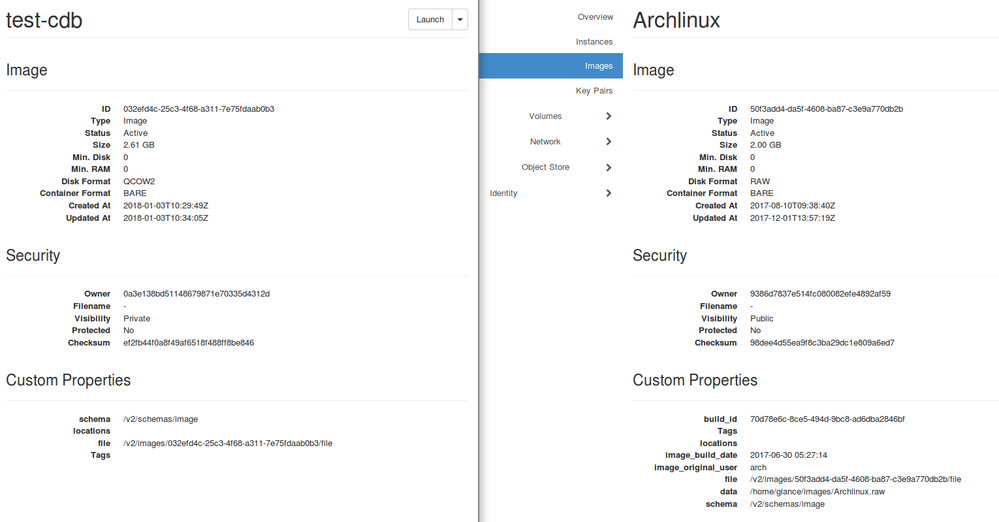Screen dimensions: 999x522
Task: Click the test-cdb page title
Action: click(x=44, y=20)
